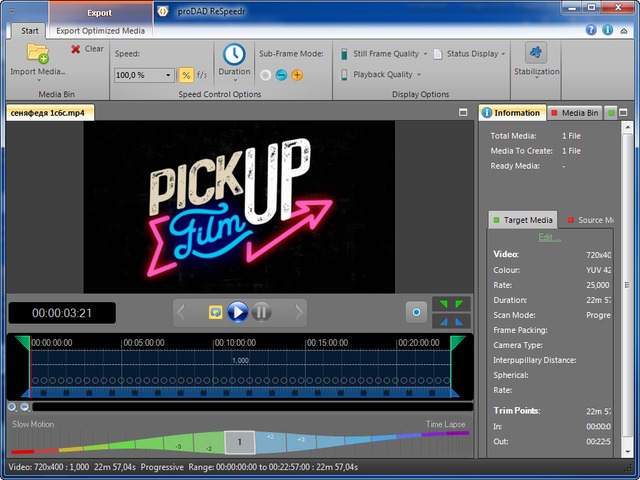Image resolution: width=640 pixels, height=480 pixels.
Task: Open the Speed percentage combo box
Action: [144, 75]
